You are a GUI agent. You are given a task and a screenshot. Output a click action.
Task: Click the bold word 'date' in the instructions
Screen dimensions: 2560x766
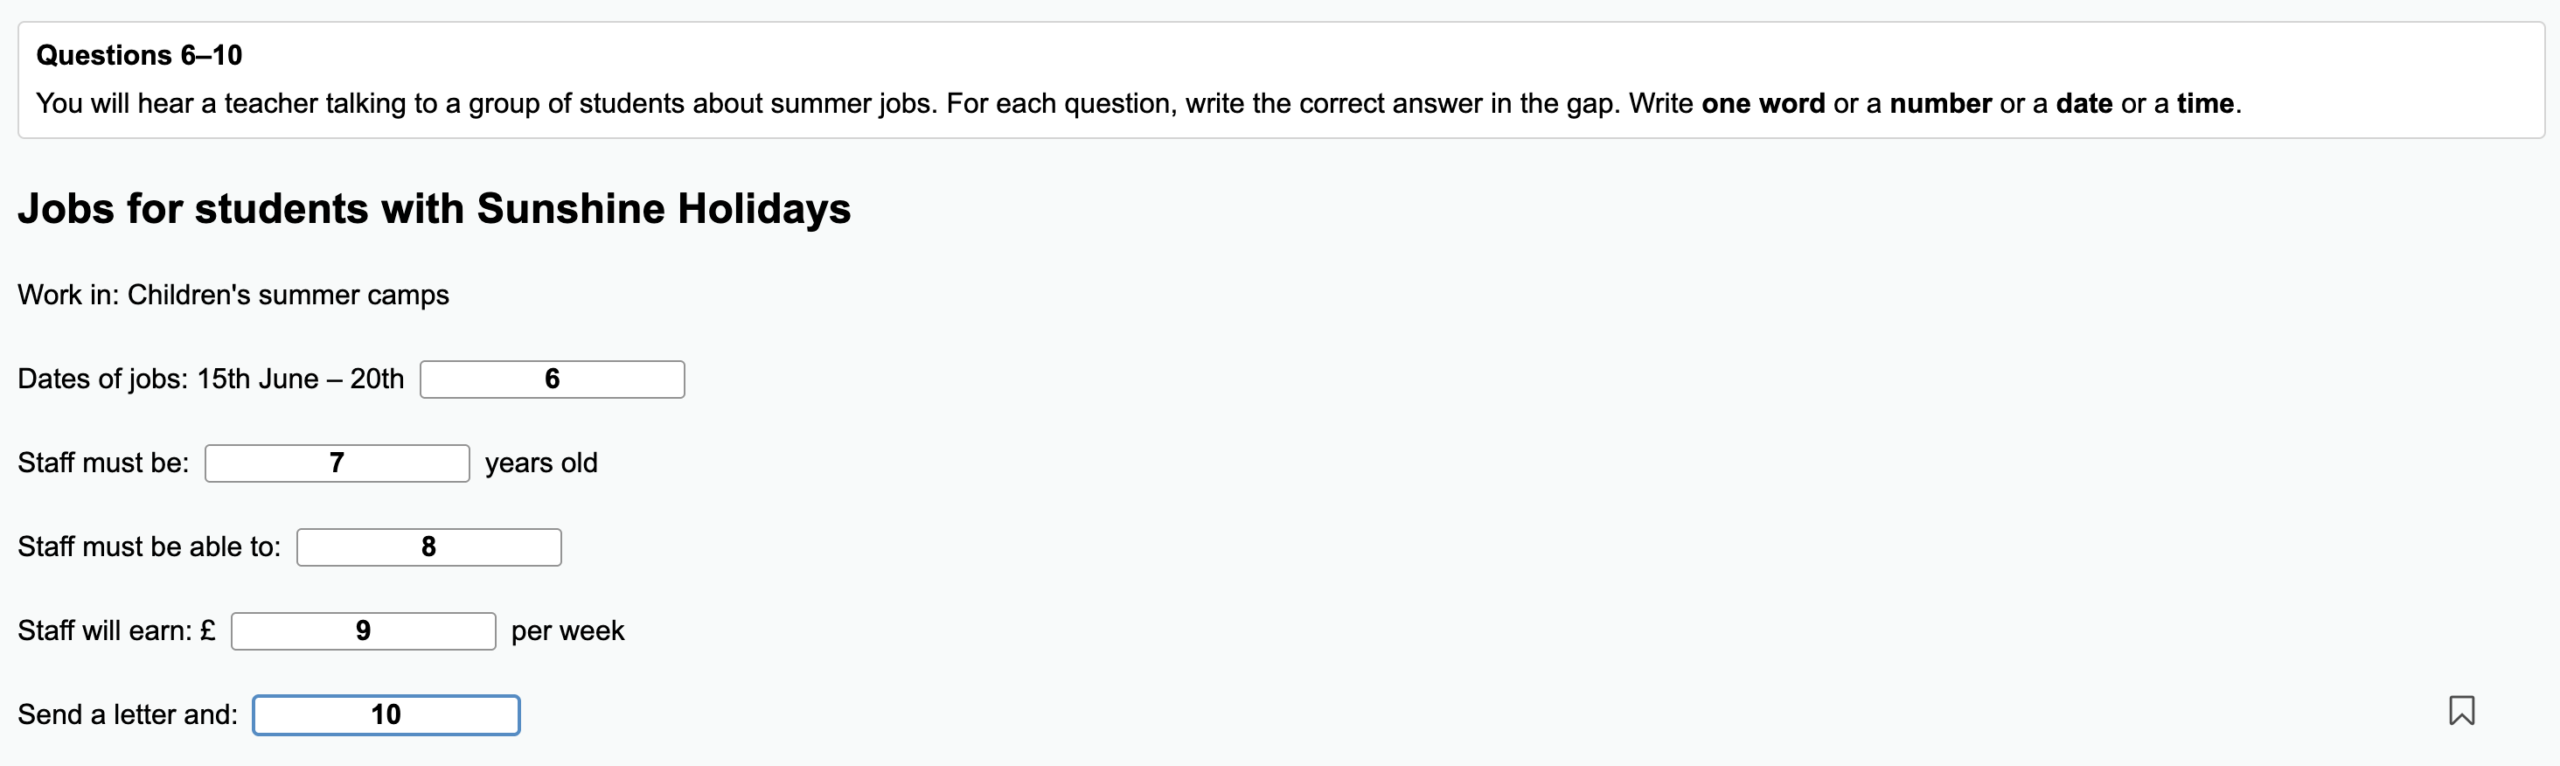tap(2084, 103)
